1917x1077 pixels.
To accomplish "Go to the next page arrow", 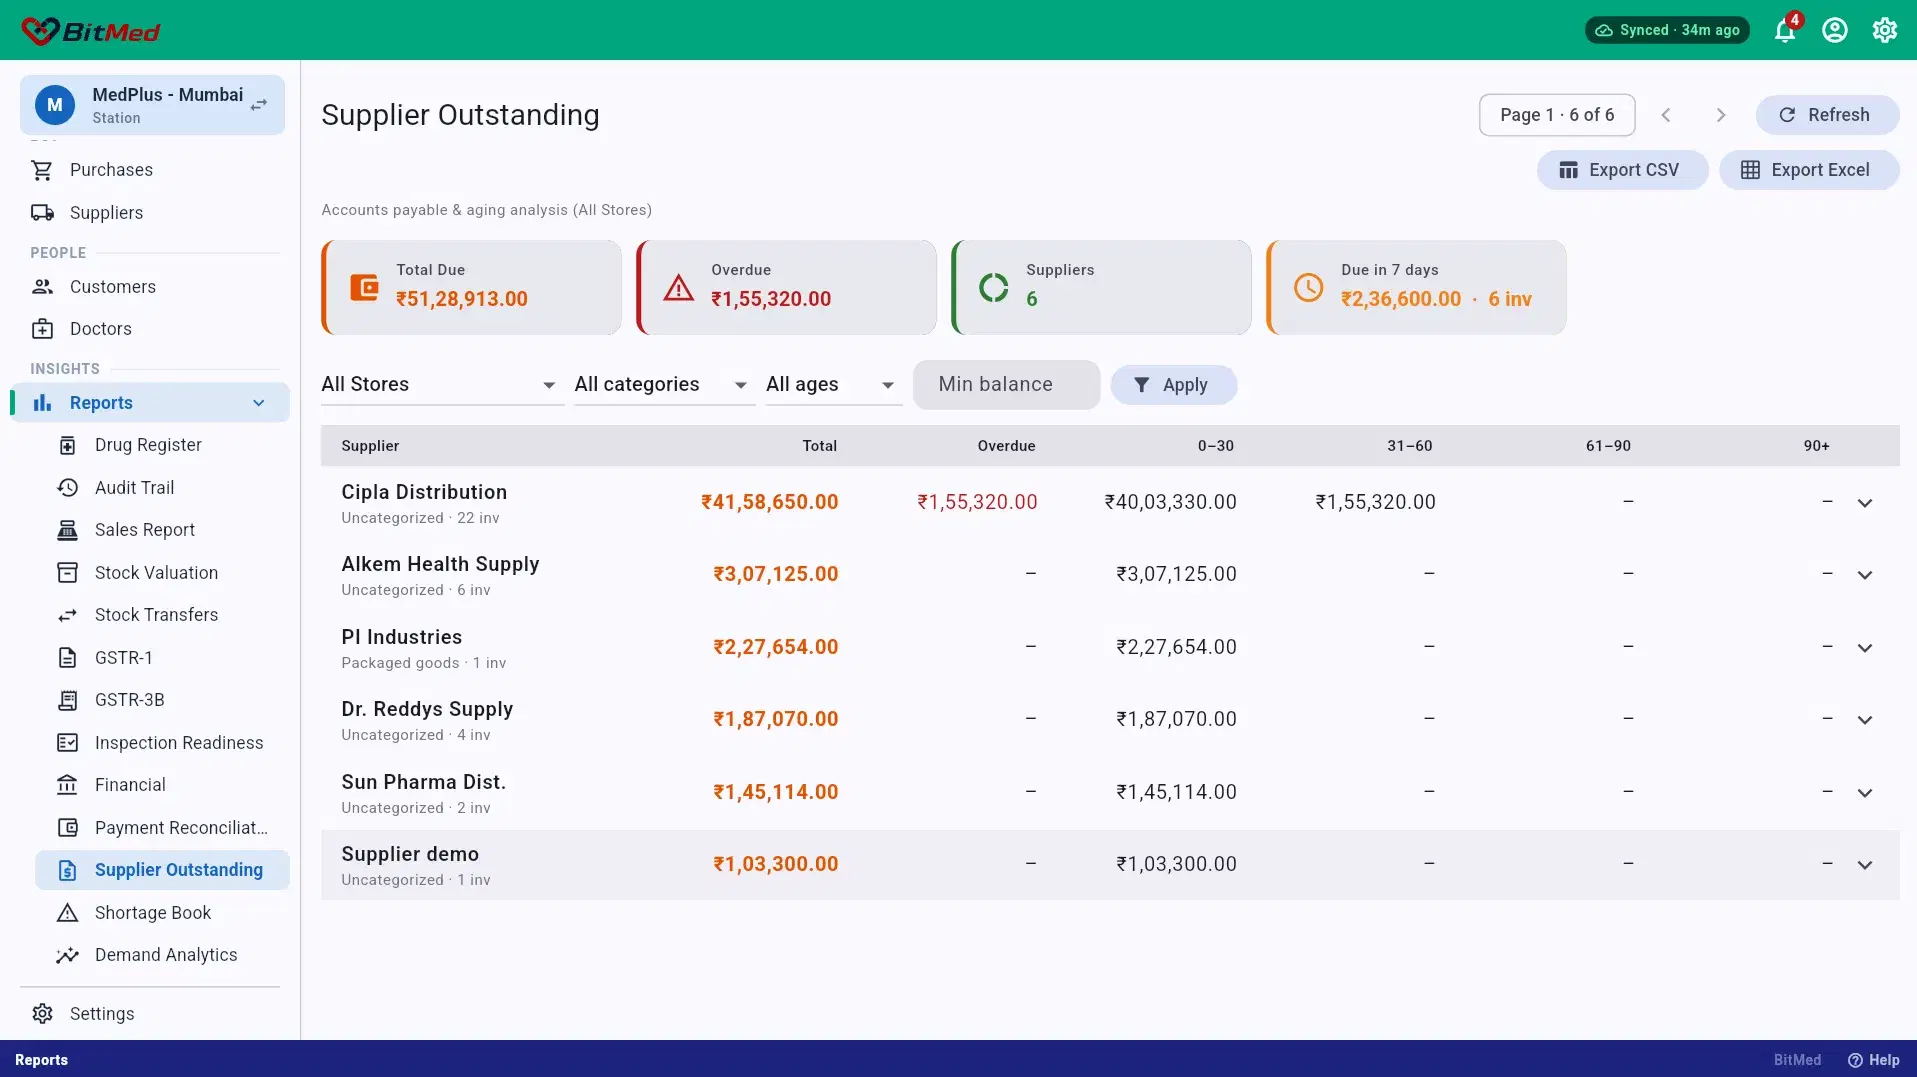I will [1721, 115].
